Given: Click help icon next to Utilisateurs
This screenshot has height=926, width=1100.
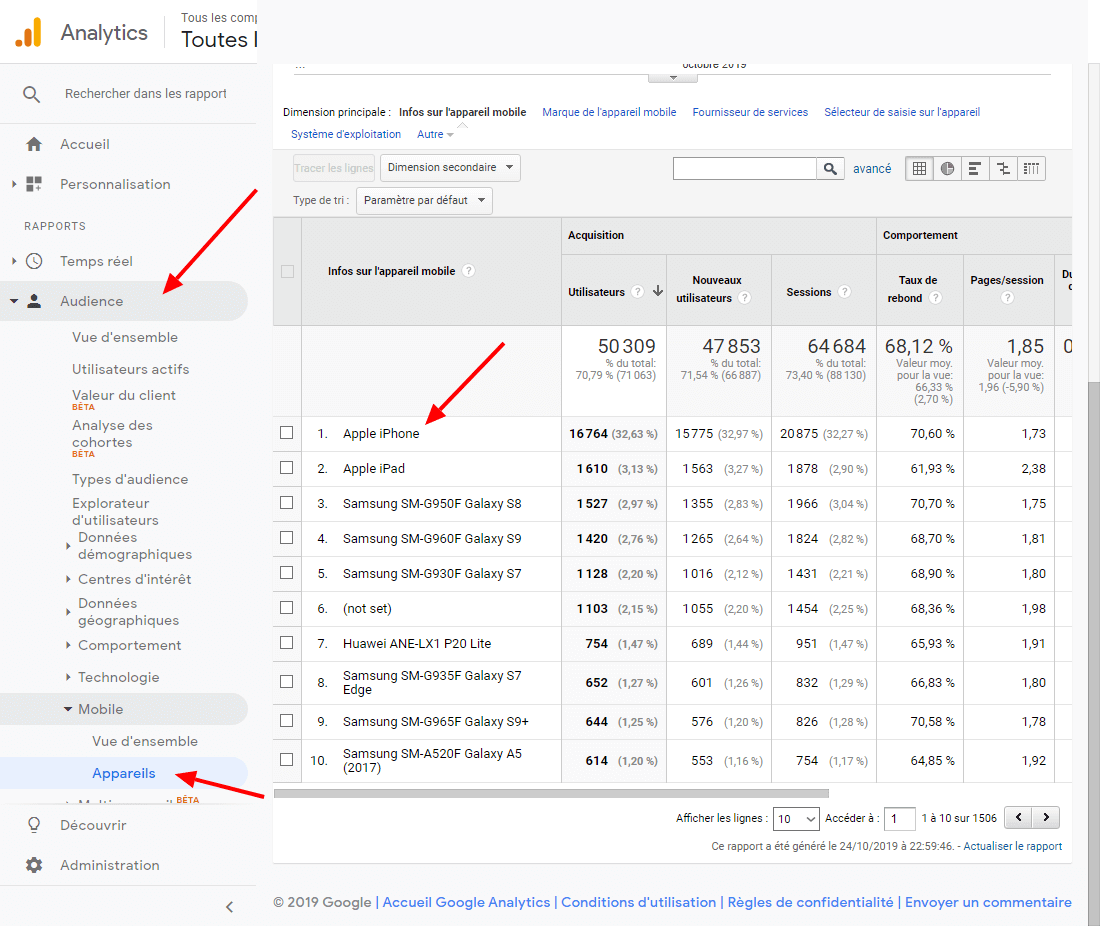Looking at the screenshot, I should click(637, 292).
